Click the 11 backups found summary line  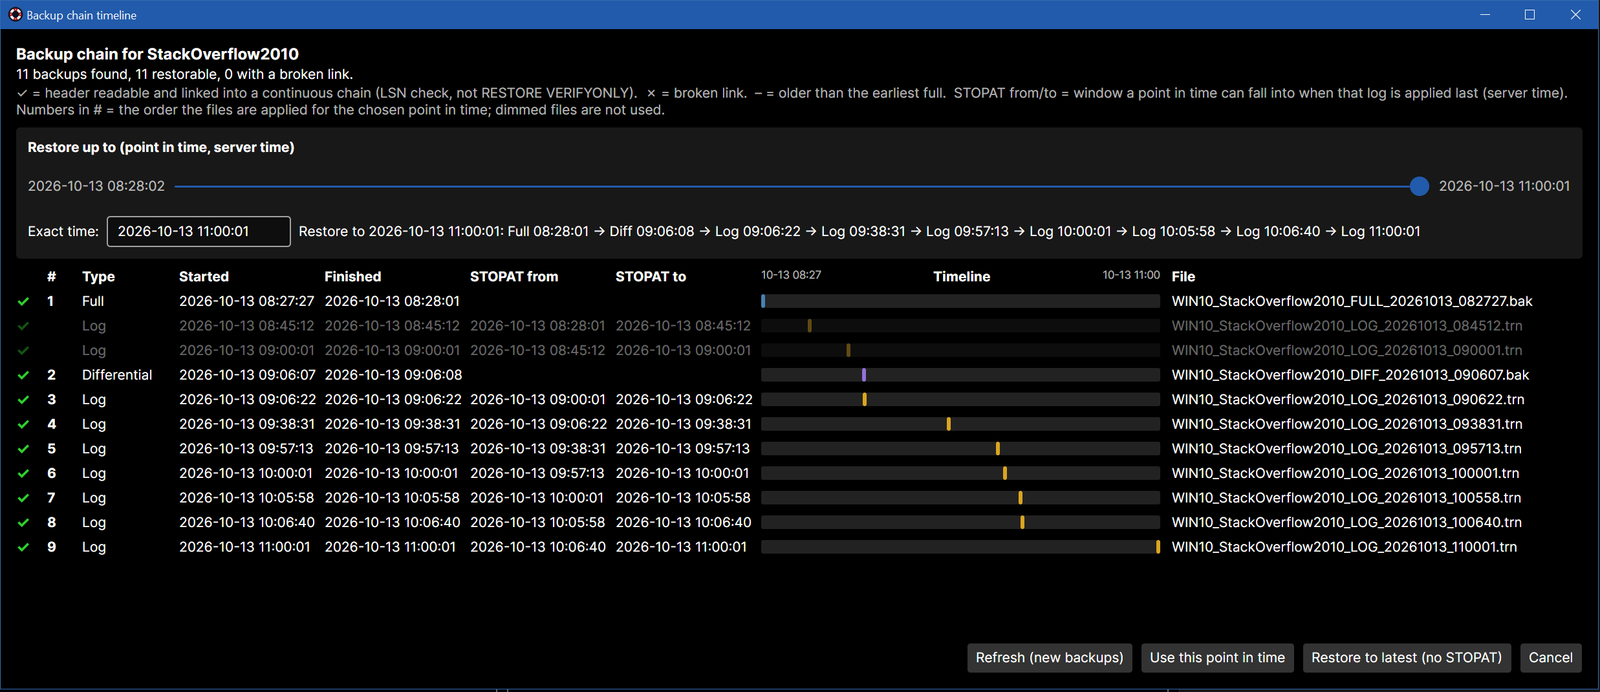coord(184,74)
